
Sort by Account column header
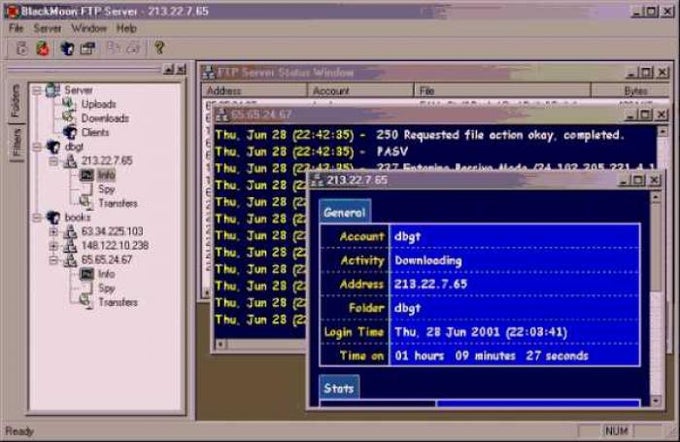360,91
